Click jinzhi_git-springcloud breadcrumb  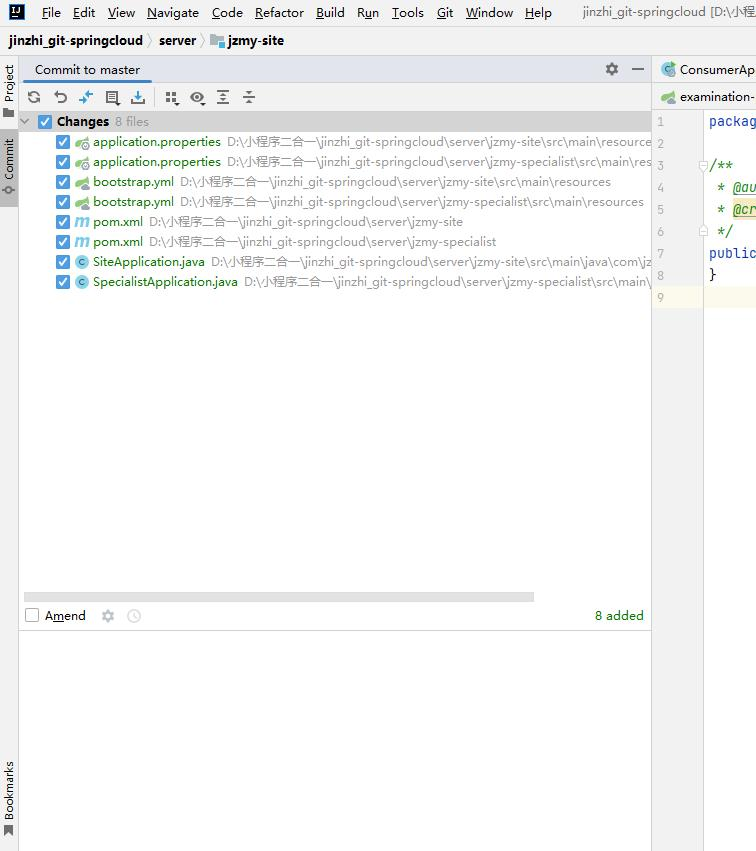[75, 41]
